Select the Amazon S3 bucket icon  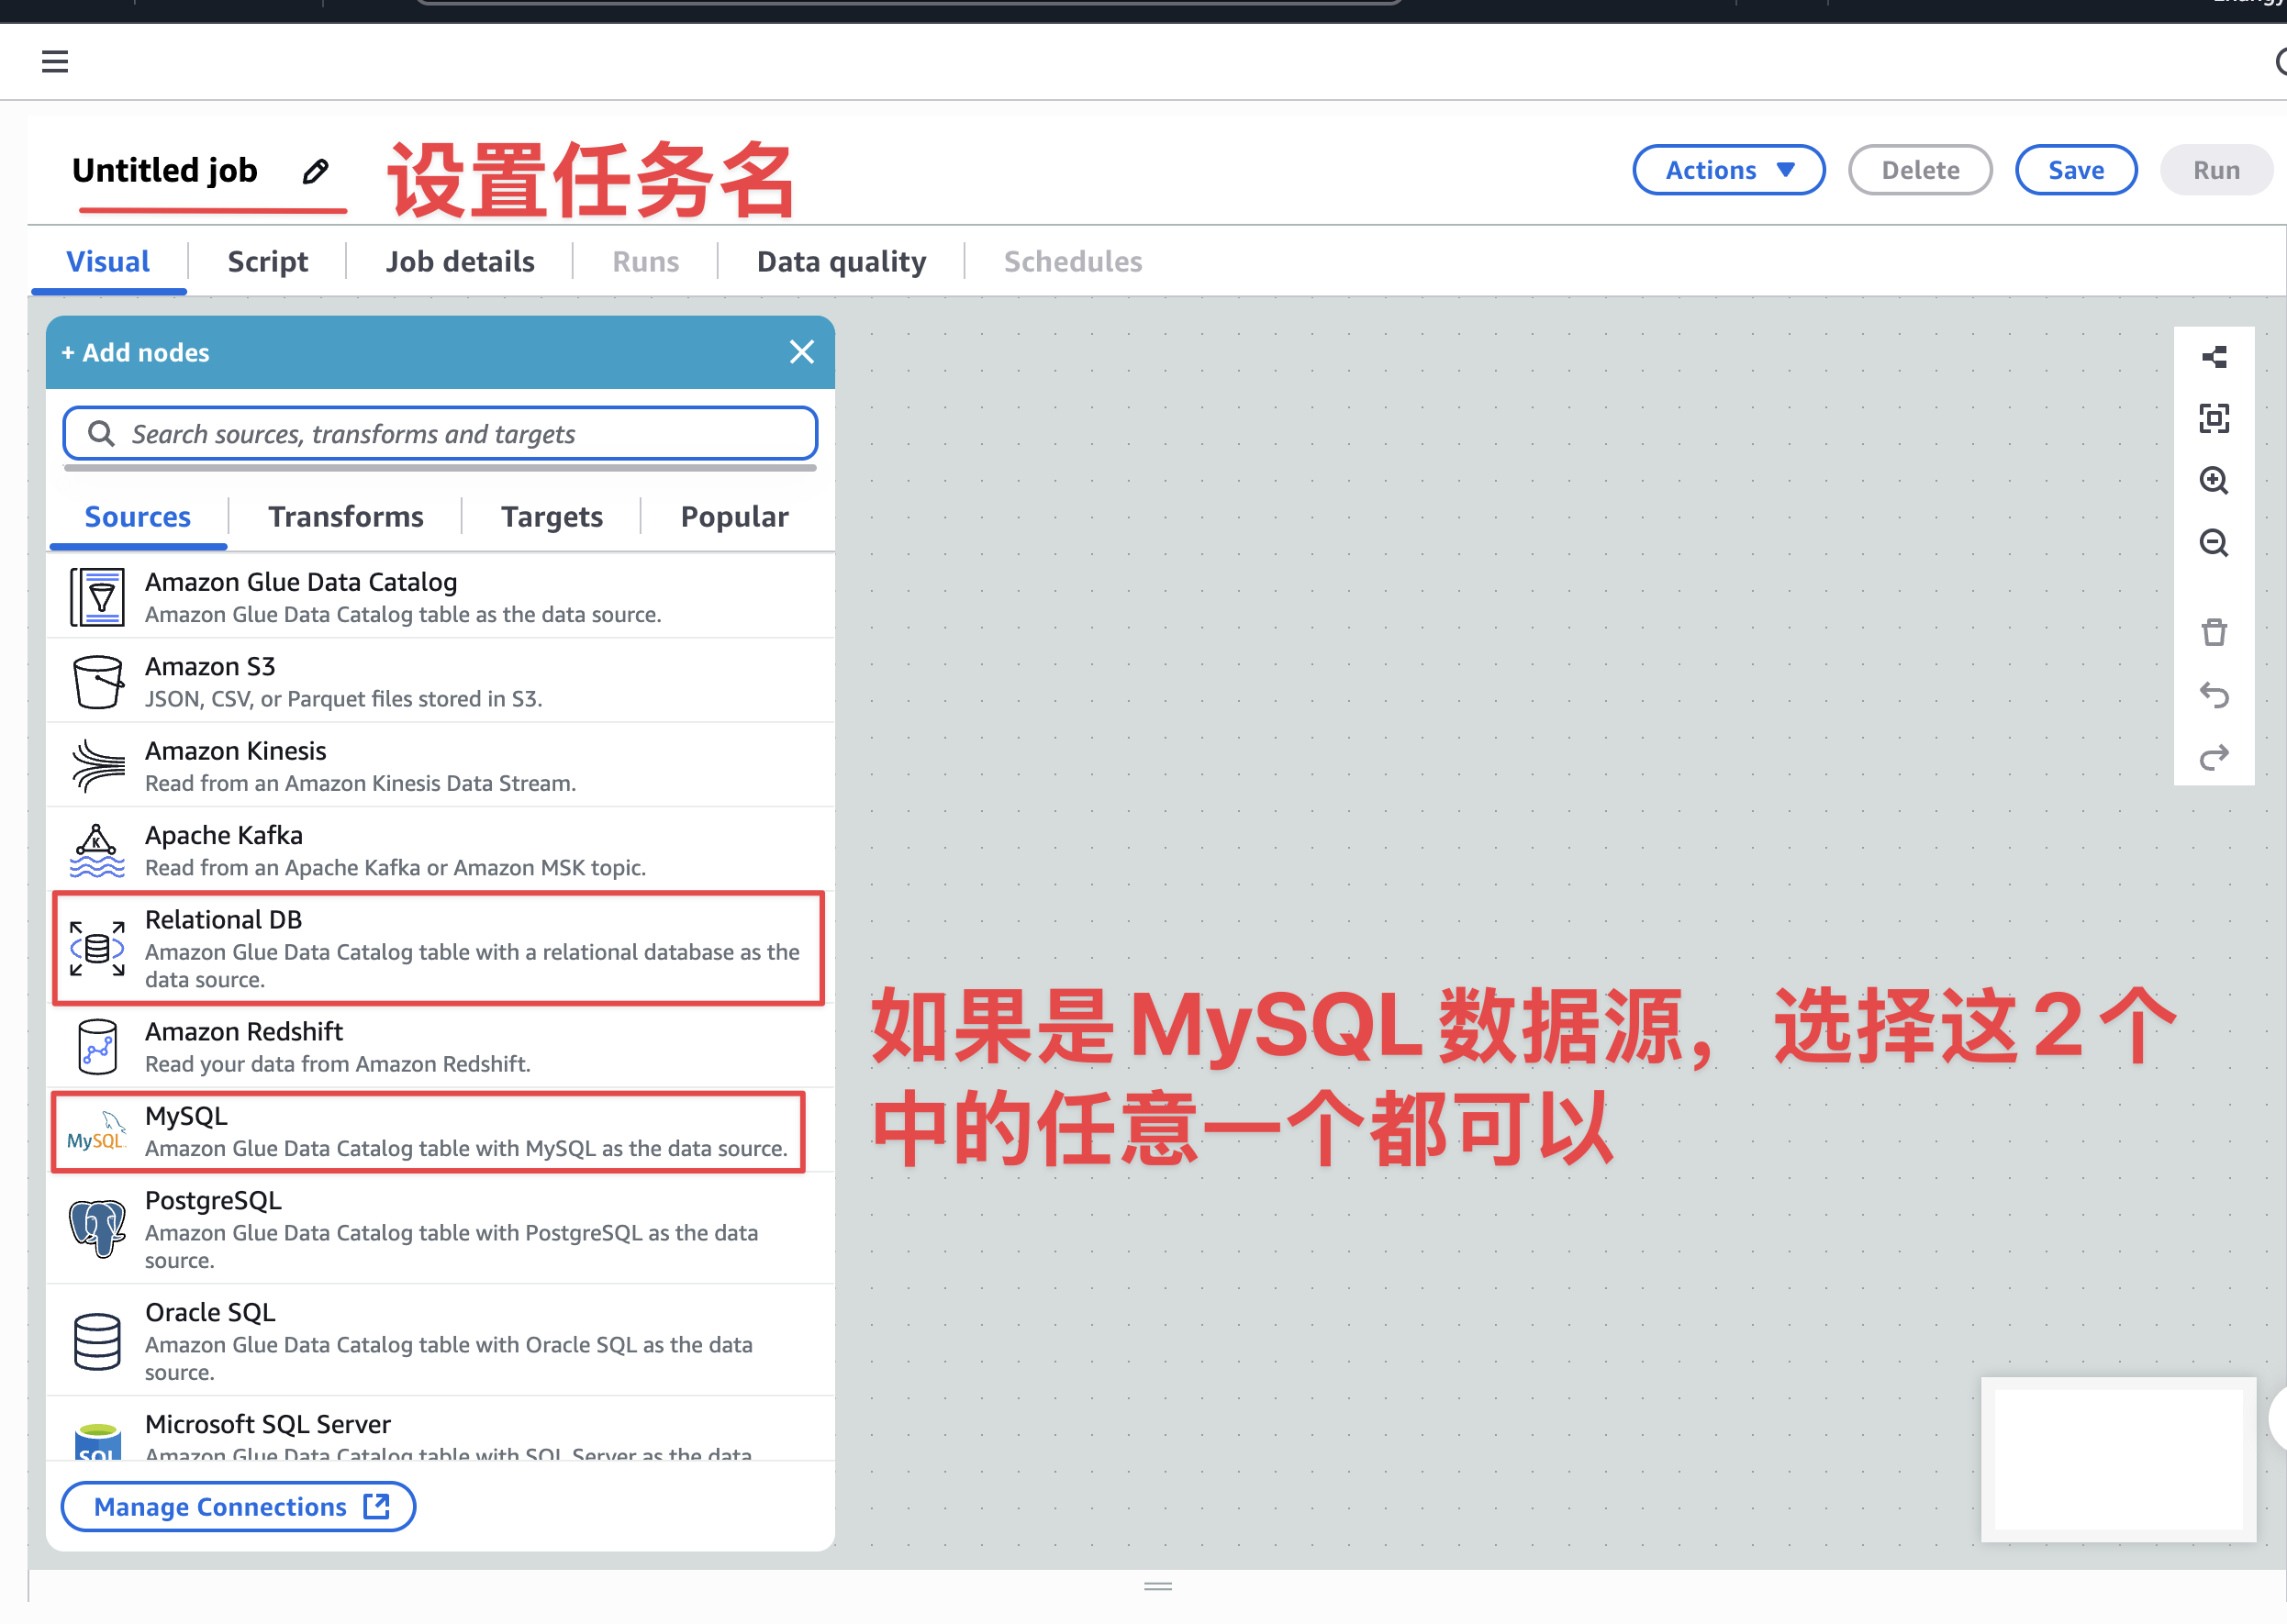[97, 682]
